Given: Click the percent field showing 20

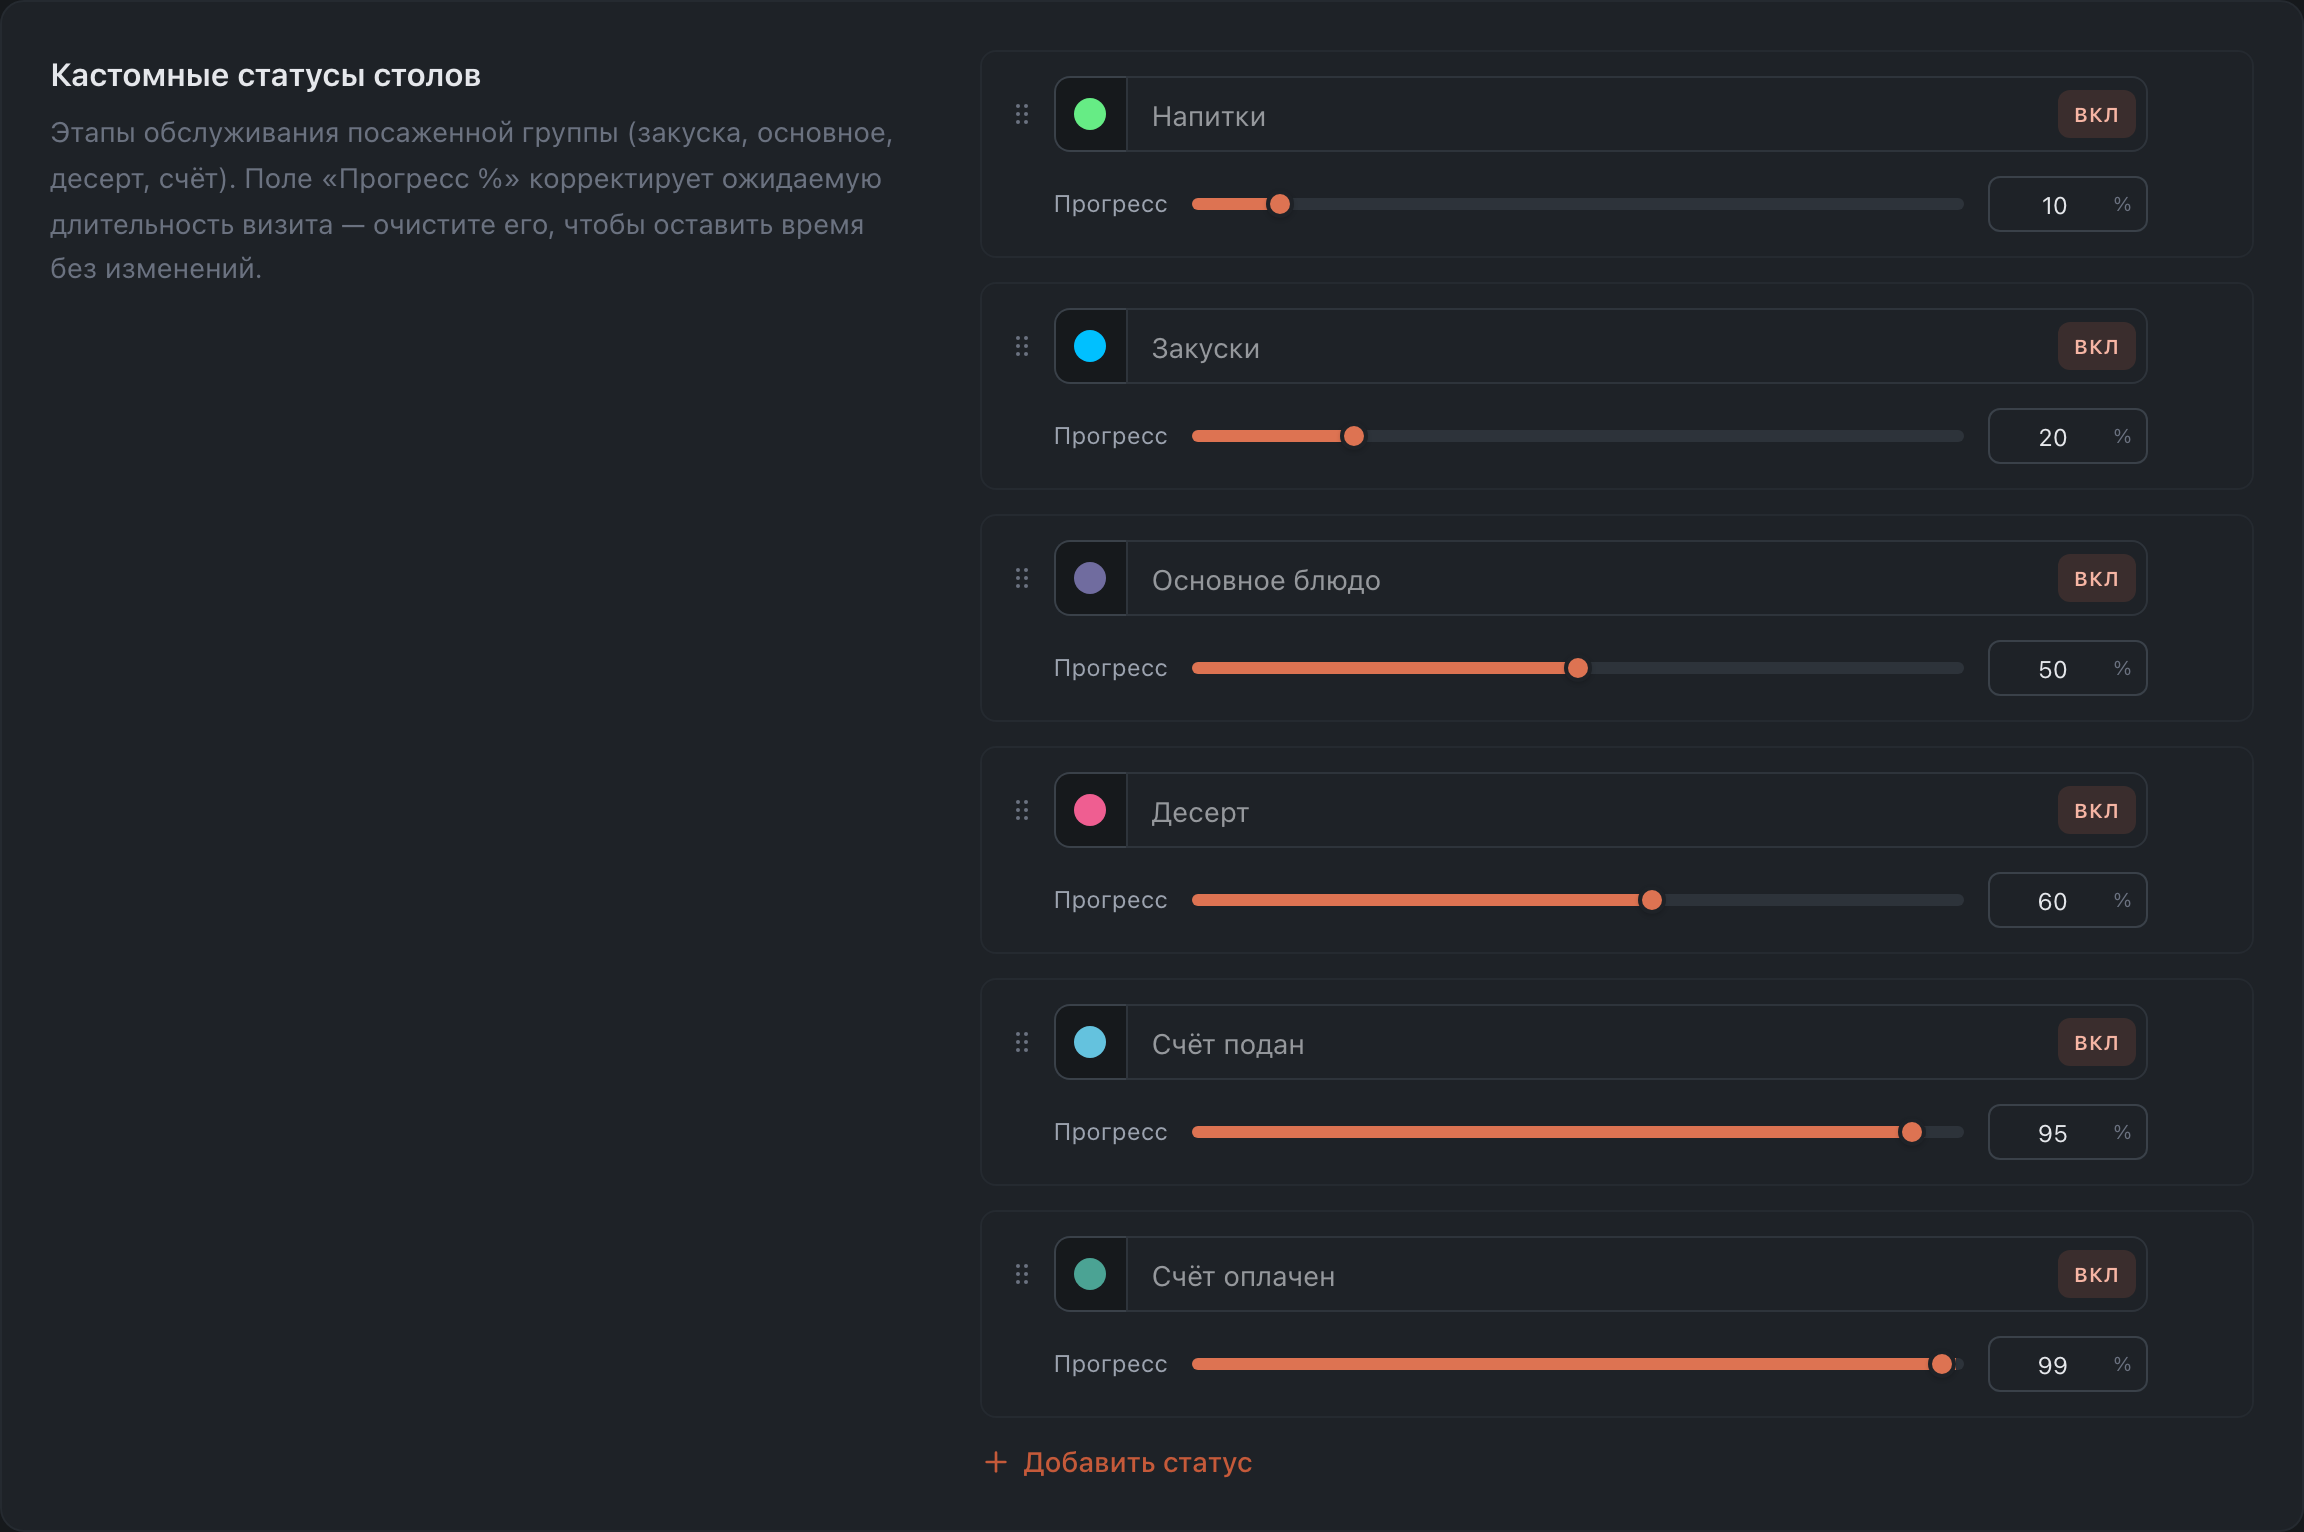Looking at the screenshot, I should tap(2067, 436).
